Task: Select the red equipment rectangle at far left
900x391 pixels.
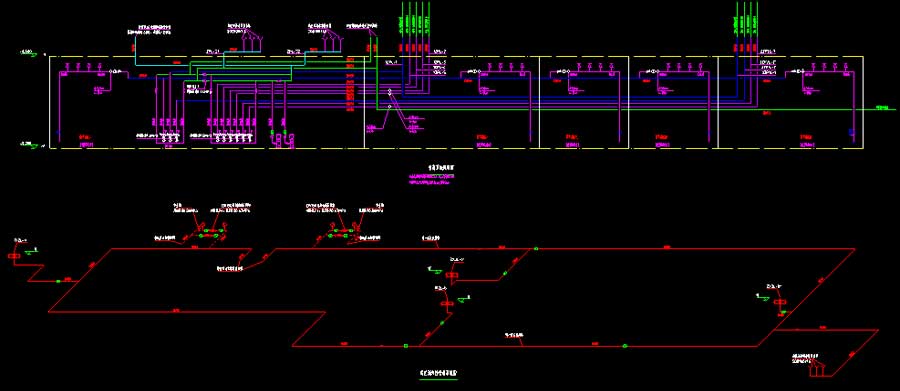Action: [x=14, y=255]
